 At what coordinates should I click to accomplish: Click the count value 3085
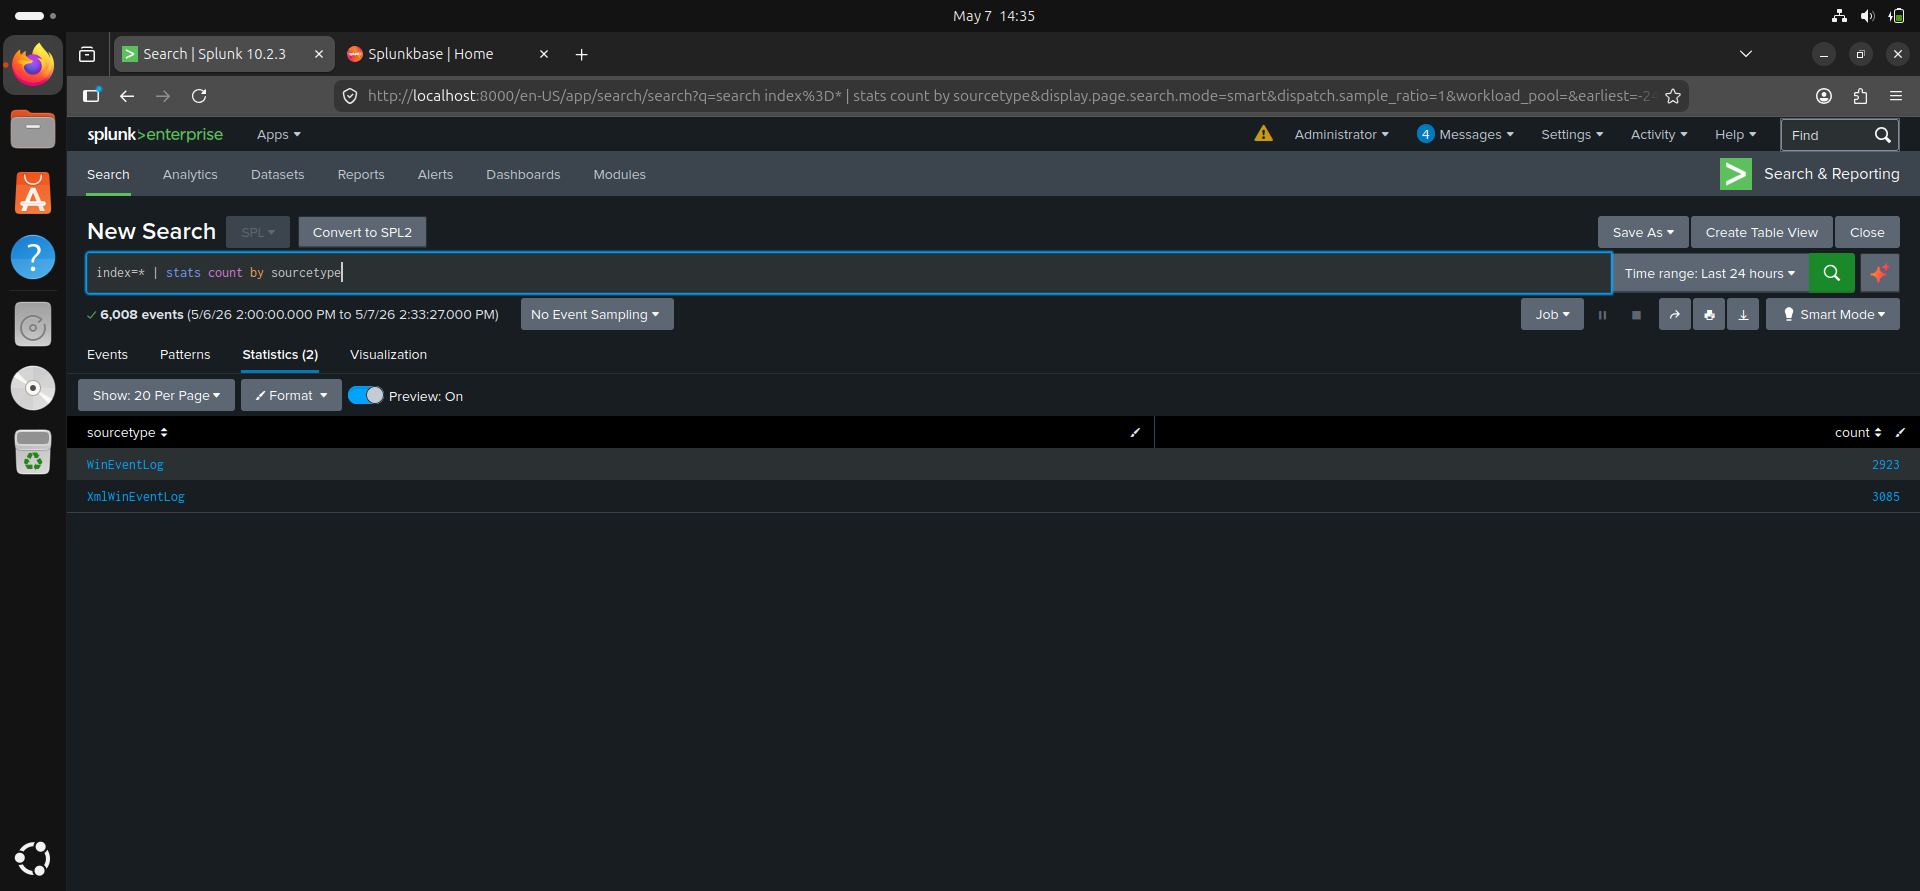click(1885, 497)
